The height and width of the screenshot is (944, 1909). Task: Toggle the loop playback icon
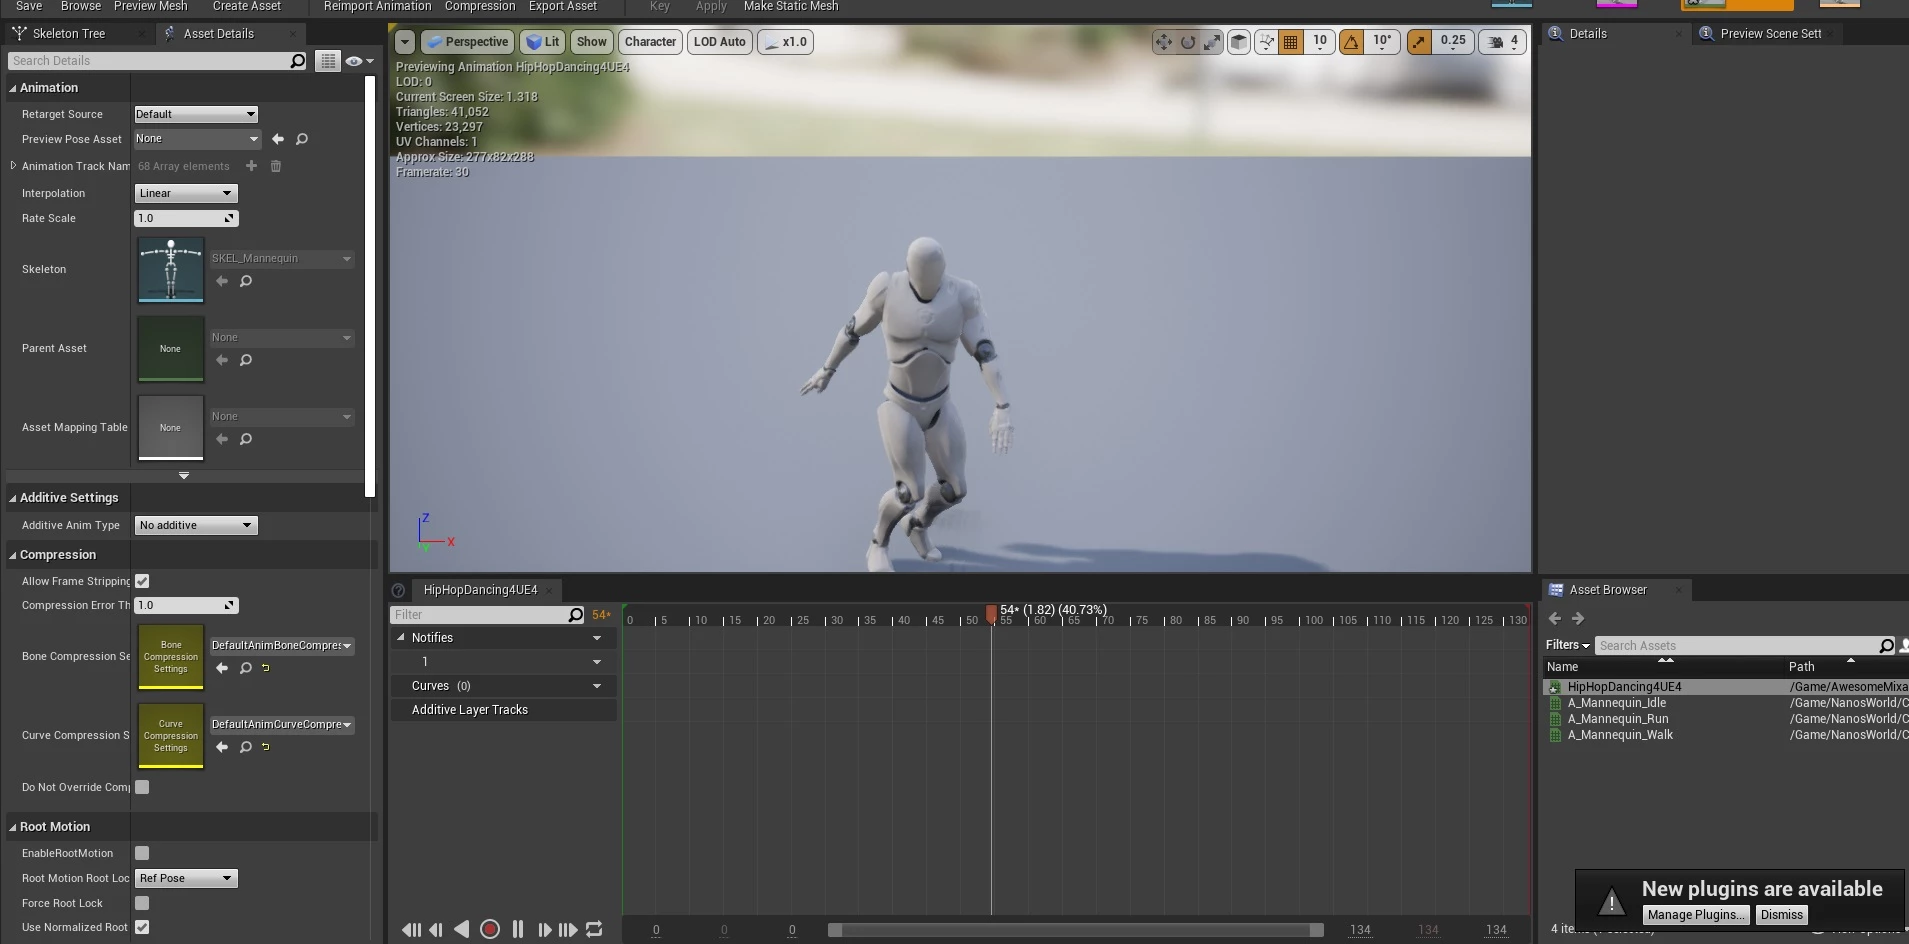click(x=594, y=929)
